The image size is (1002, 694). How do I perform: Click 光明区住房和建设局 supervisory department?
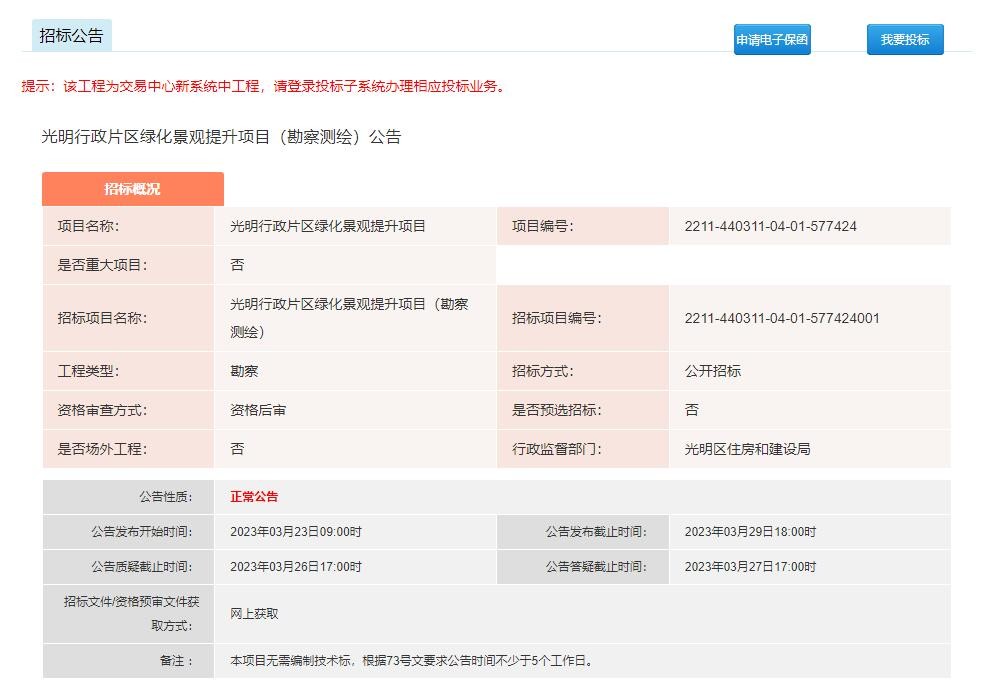747,449
